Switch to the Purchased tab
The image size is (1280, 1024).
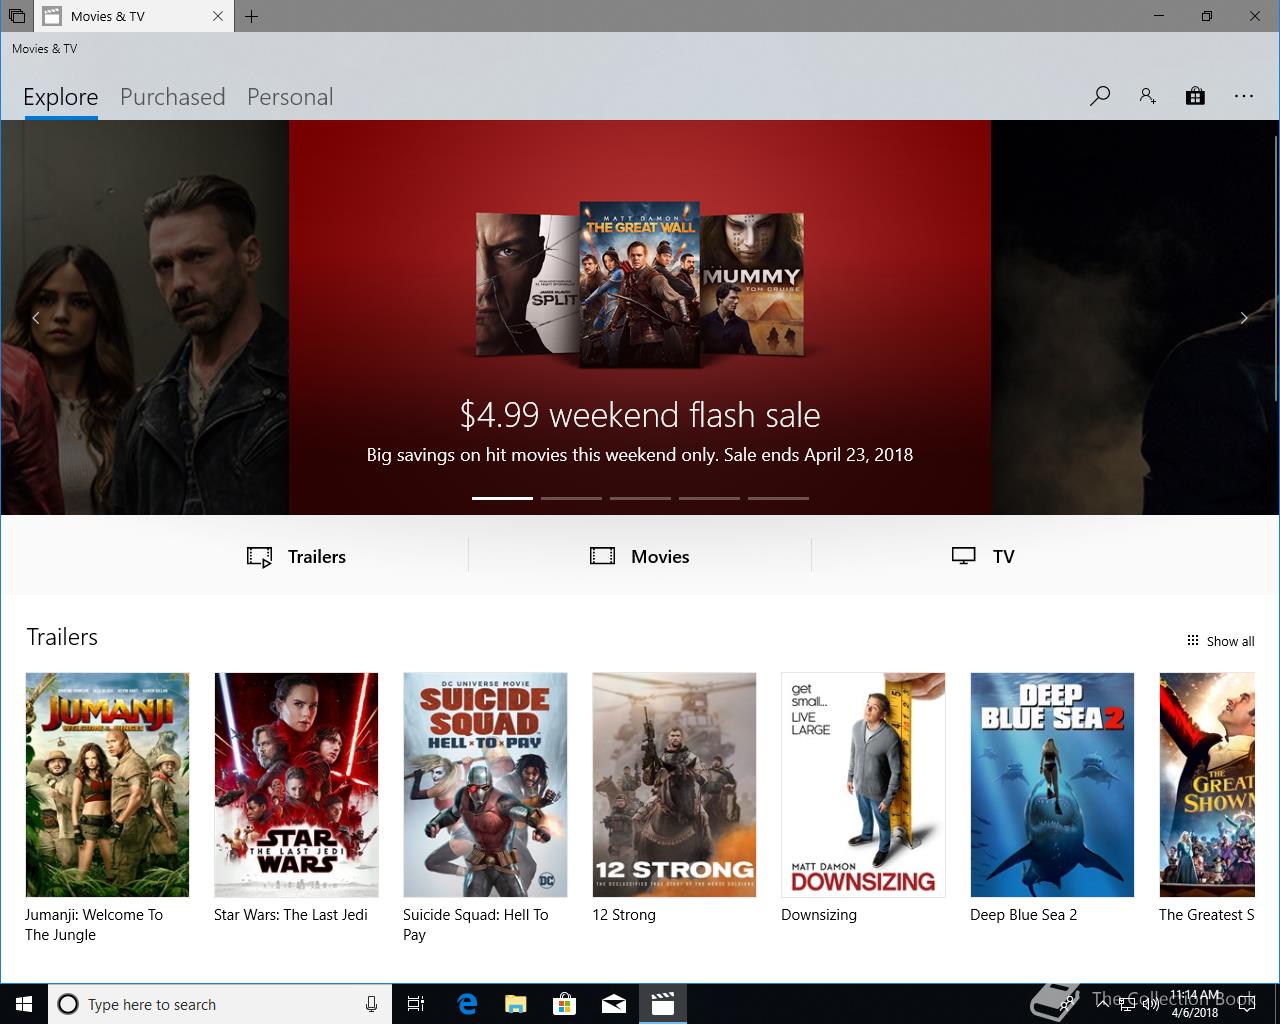coord(173,97)
